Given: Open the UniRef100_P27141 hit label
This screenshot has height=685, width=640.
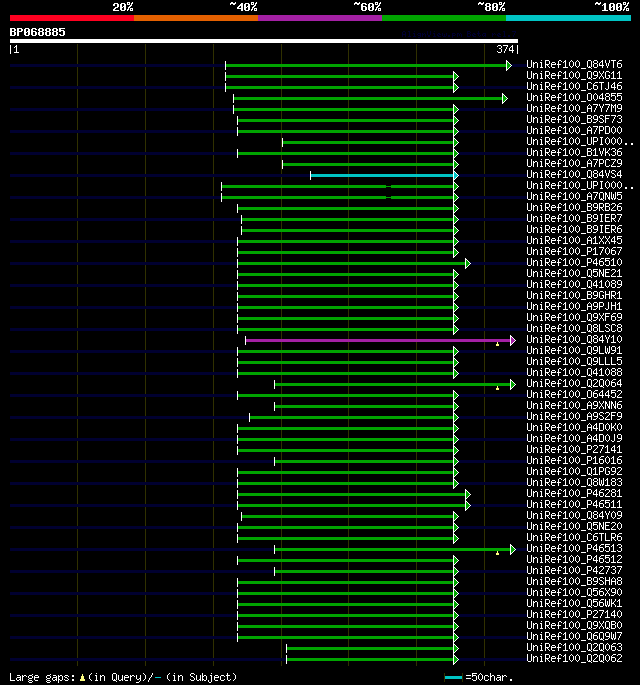Looking at the screenshot, I should pyautogui.click(x=574, y=450).
